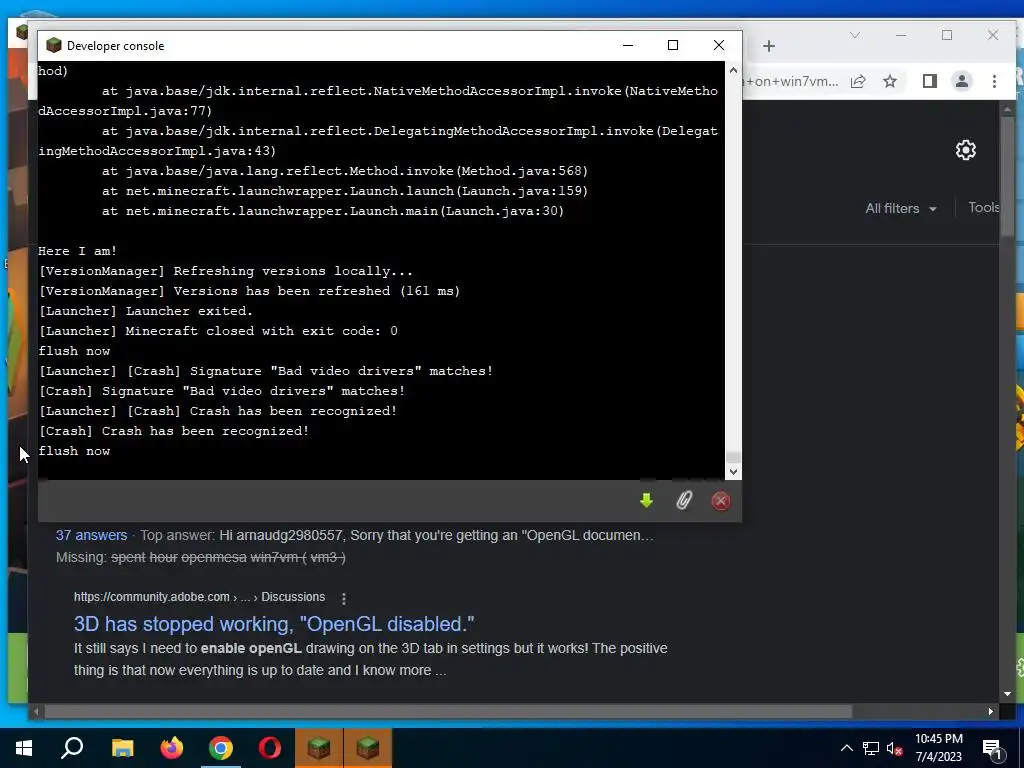Expand the All filters dropdown
The image size is (1024, 768).
(x=901, y=208)
